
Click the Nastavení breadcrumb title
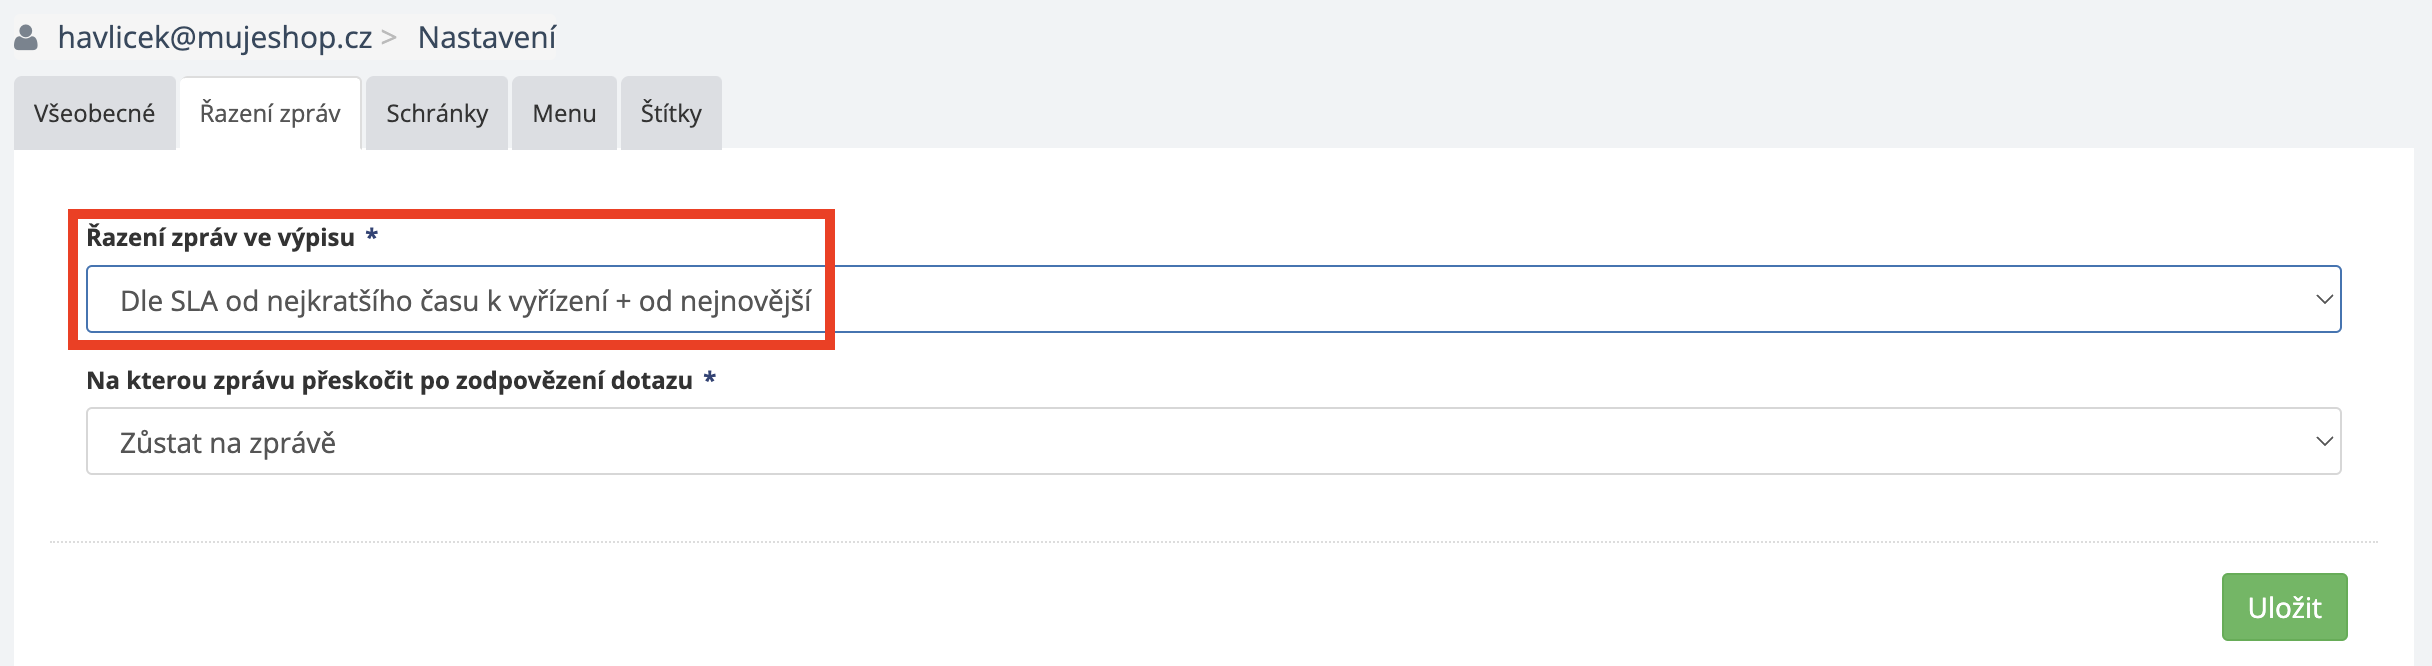tap(486, 38)
